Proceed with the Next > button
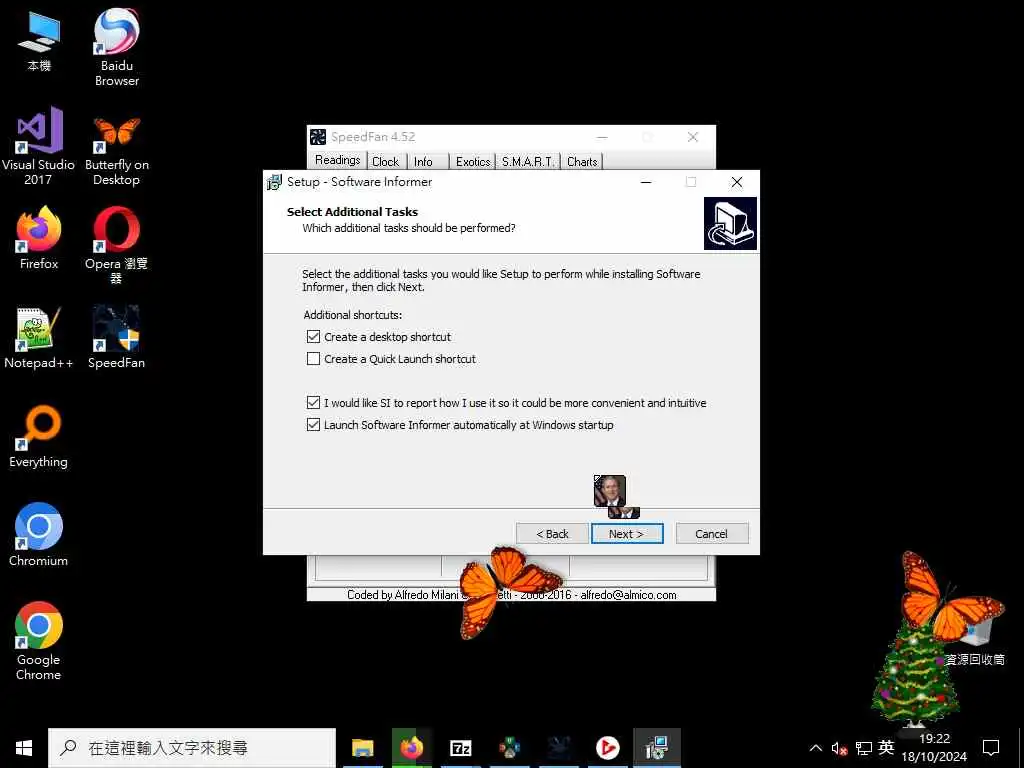The image size is (1024, 768). click(627, 534)
